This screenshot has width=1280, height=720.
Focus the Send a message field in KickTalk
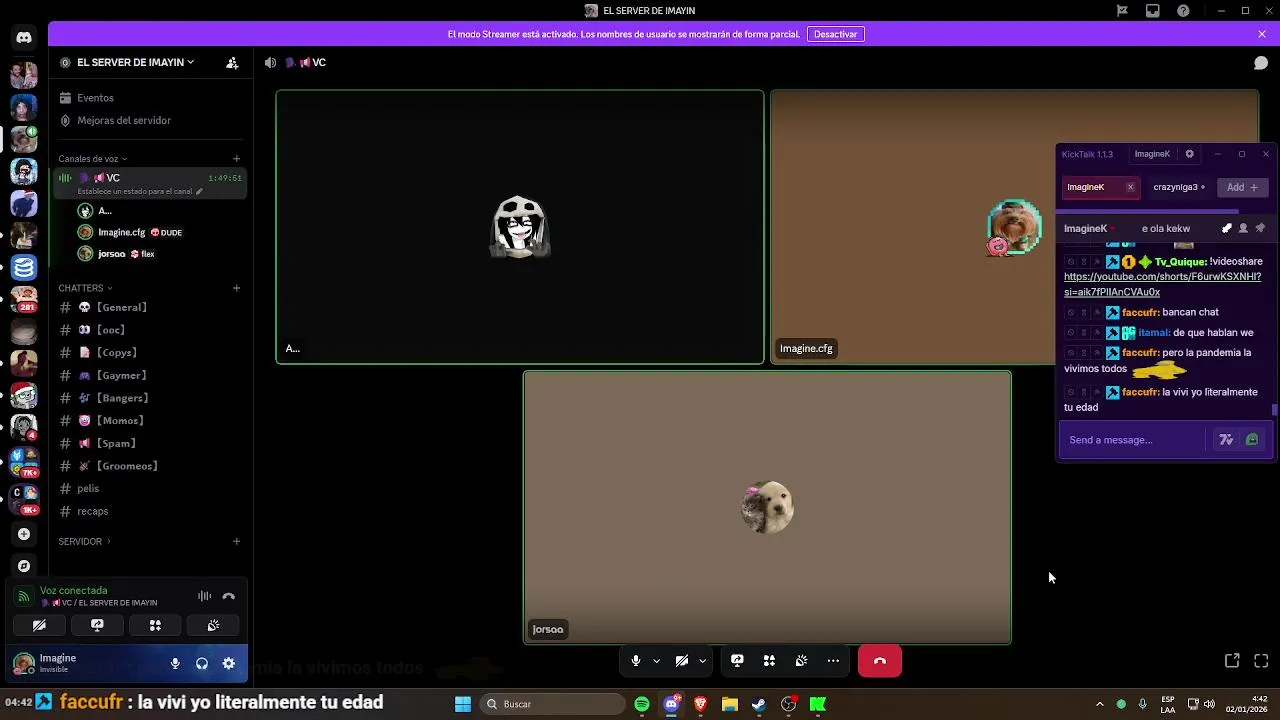[1135, 440]
